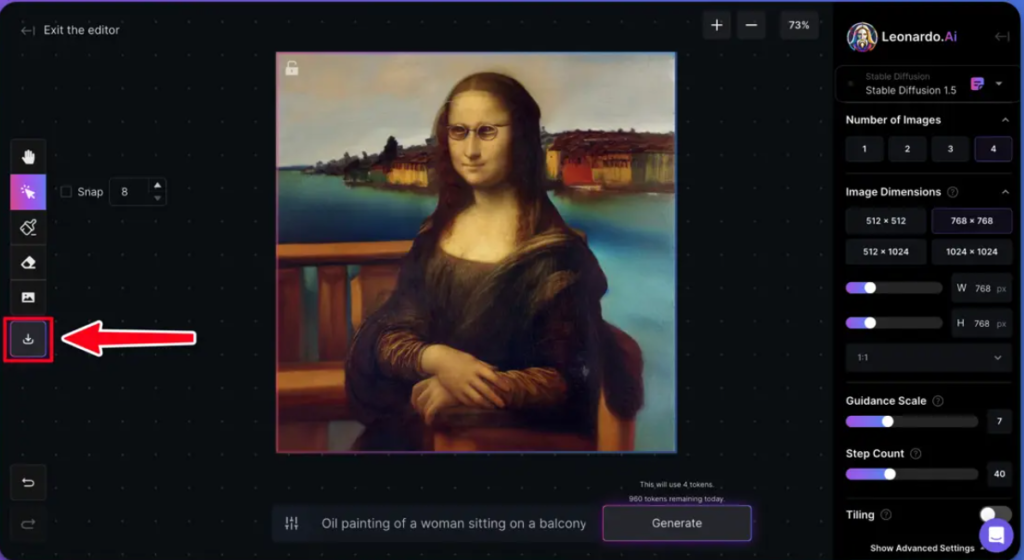The width and height of the screenshot is (1024, 560).
Task: Click the Image Dimensions help icon
Action: click(952, 192)
